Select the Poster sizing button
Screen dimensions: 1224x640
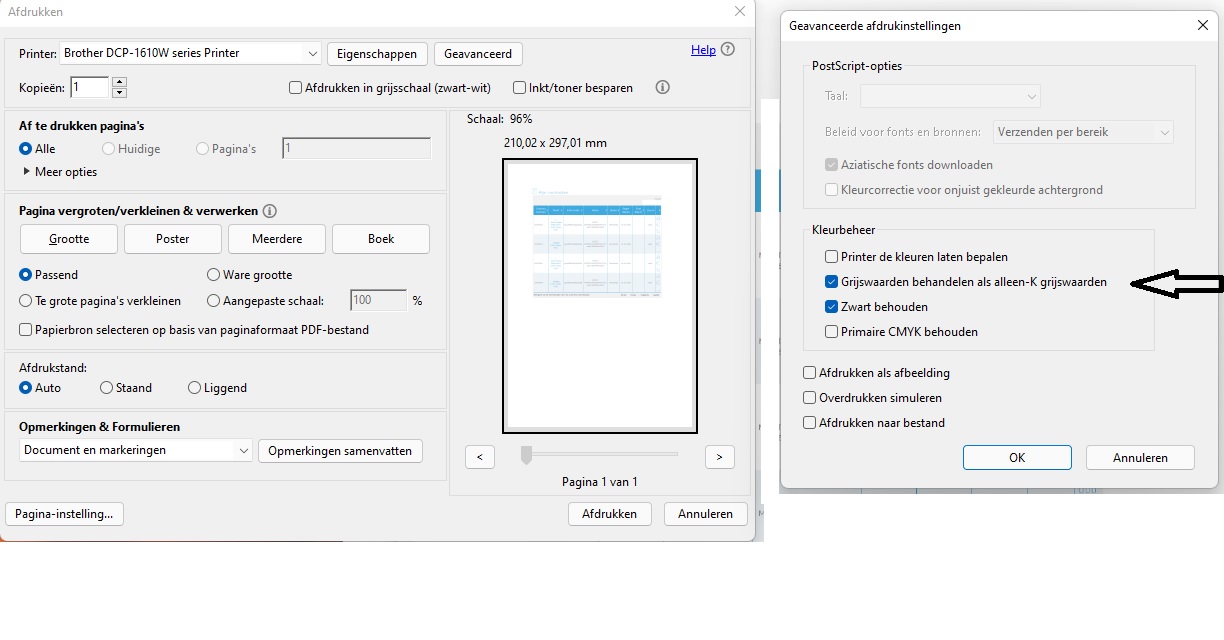173,239
